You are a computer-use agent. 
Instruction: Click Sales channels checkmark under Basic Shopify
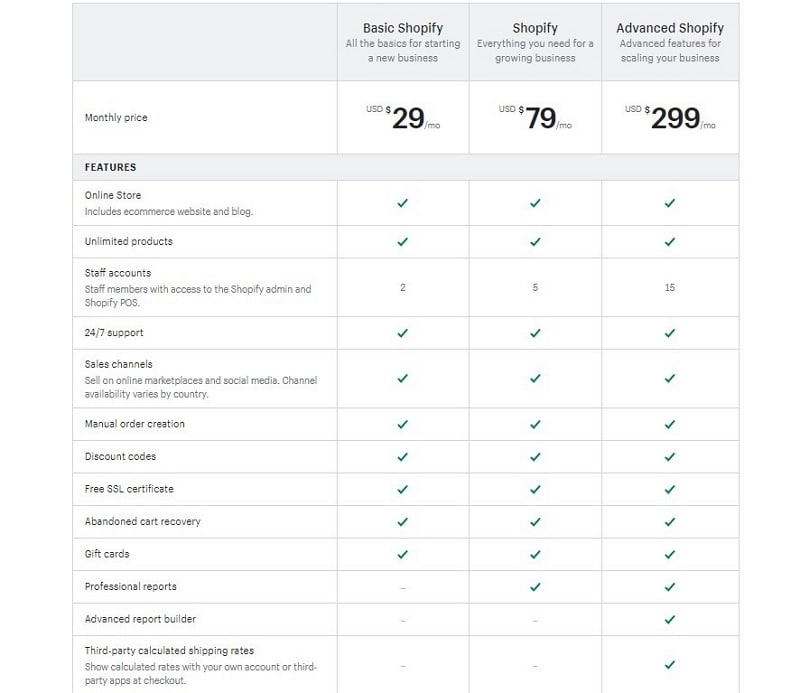coord(403,379)
